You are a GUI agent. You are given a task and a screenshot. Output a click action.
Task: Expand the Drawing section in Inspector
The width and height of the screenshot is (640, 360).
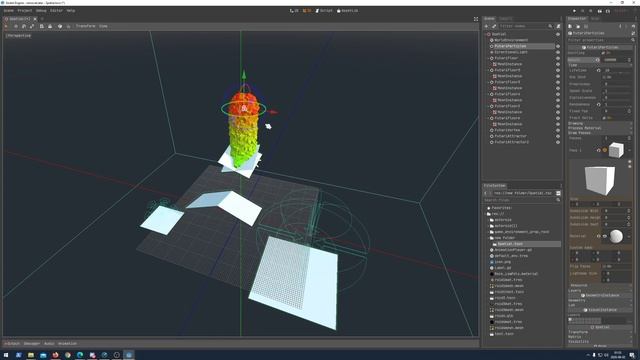pyautogui.click(x=600, y=123)
